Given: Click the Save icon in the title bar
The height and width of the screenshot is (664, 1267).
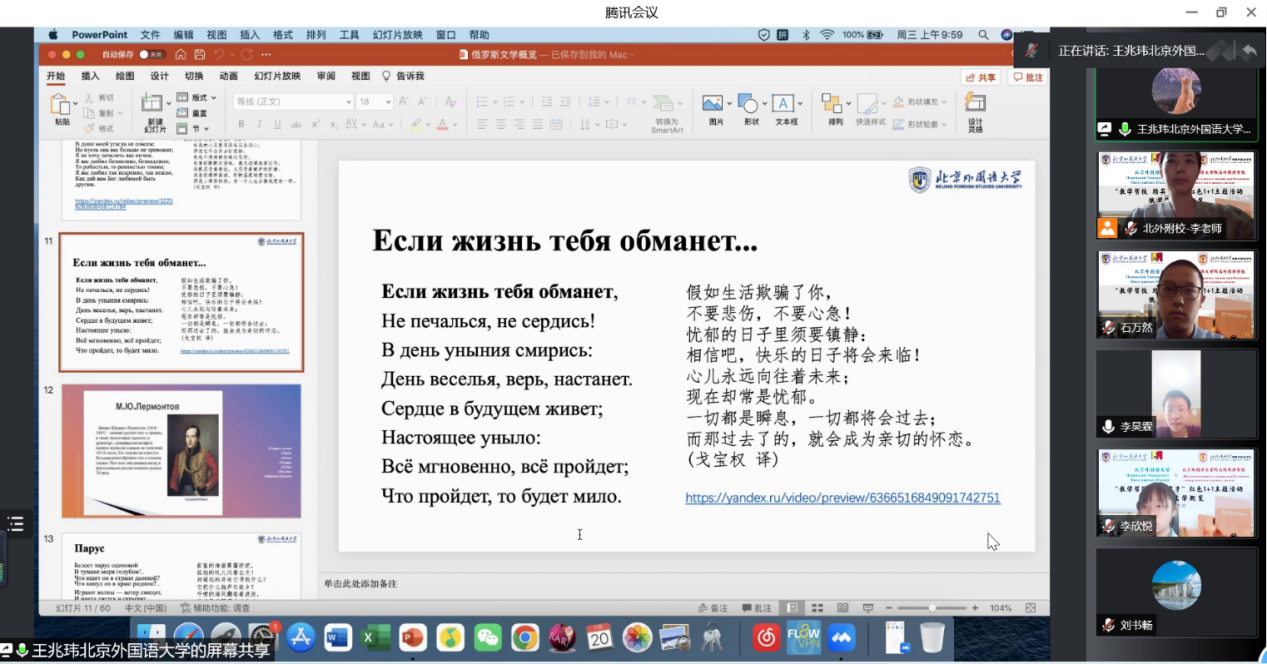Looking at the screenshot, I should [200, 54].
